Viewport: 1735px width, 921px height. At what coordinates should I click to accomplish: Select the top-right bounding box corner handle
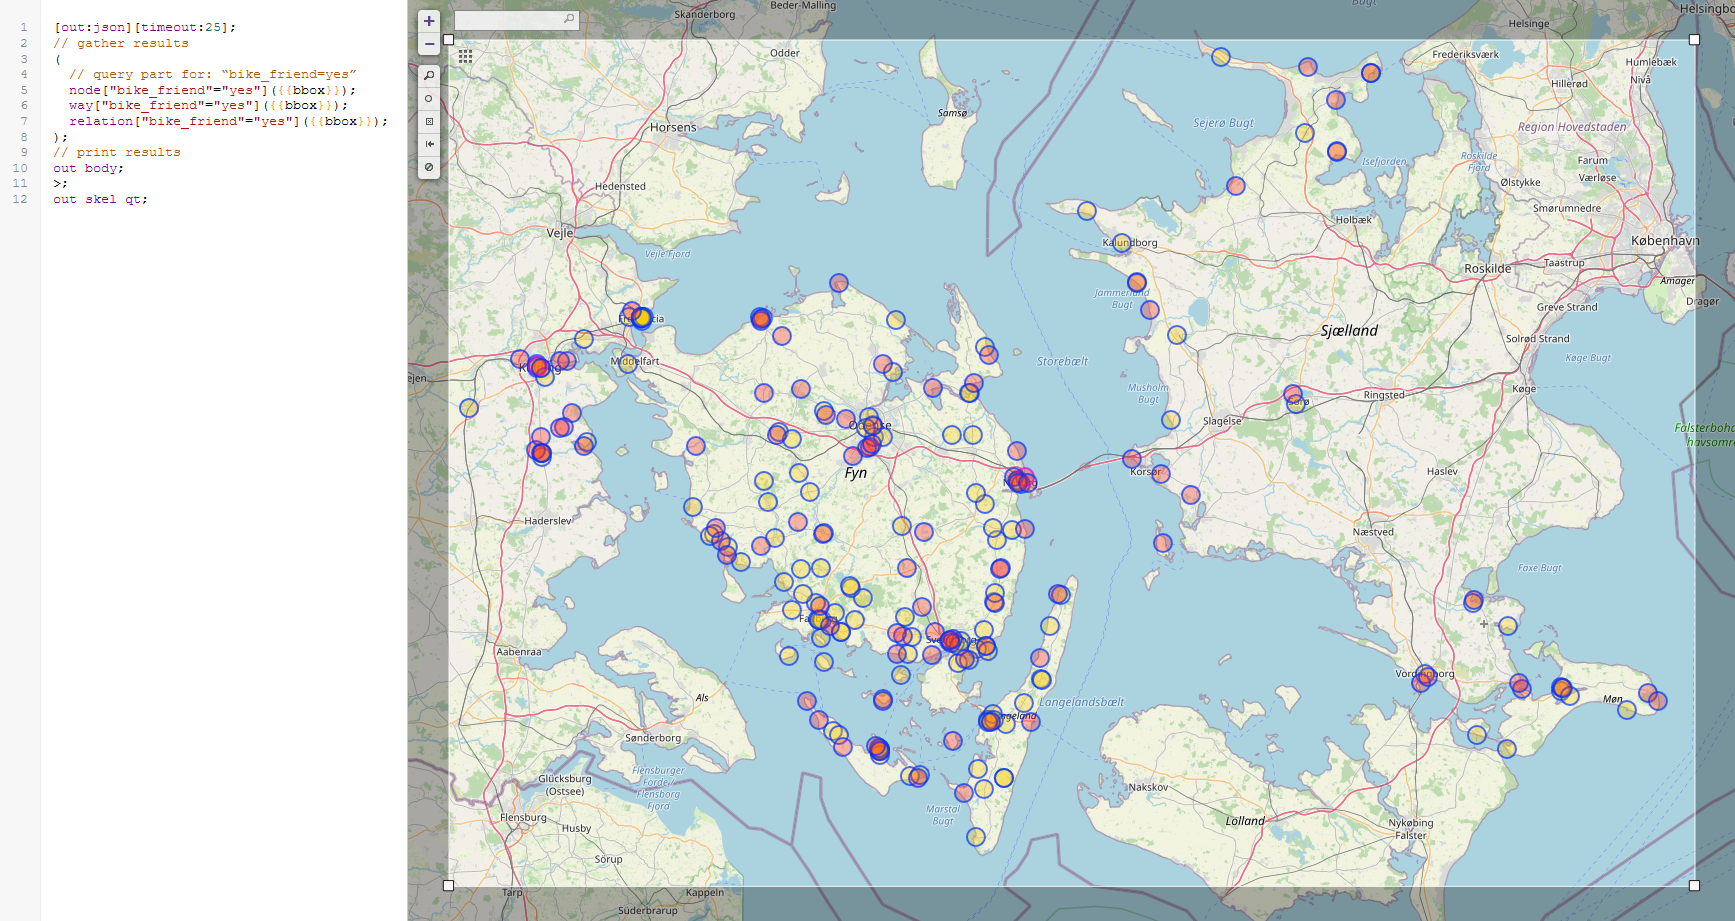pos(1694,40)
